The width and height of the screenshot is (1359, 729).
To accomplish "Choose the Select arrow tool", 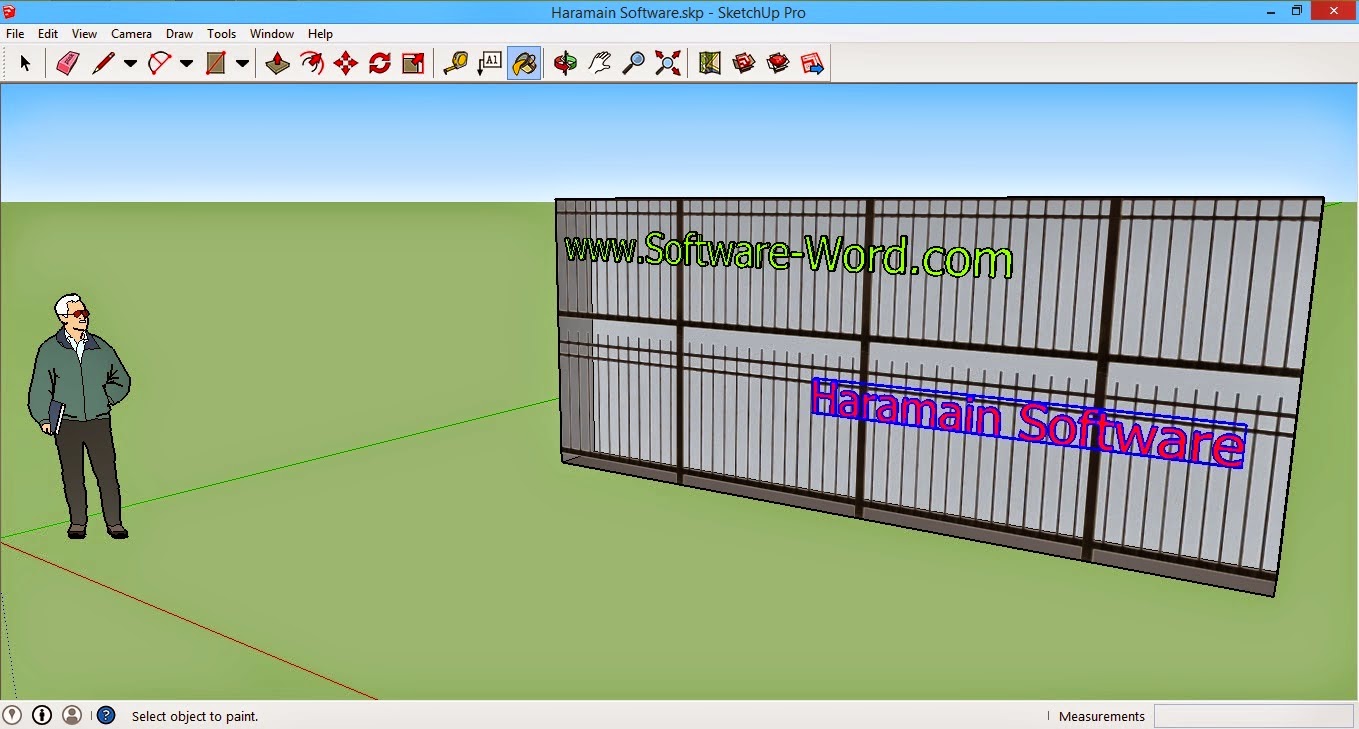I will (x=25, y=64).
